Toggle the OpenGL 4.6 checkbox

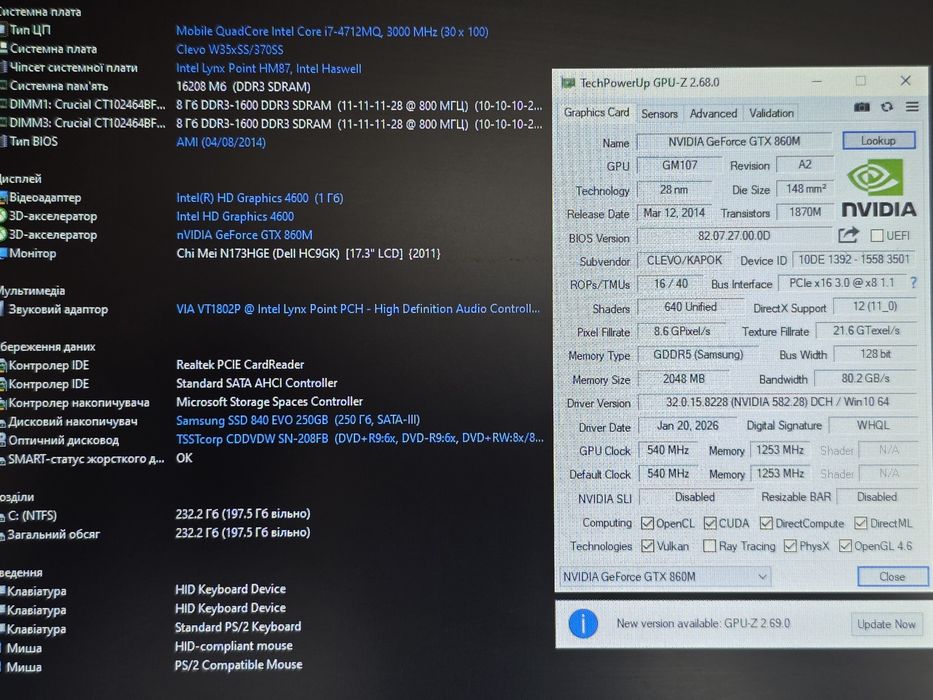click(845, 546)
